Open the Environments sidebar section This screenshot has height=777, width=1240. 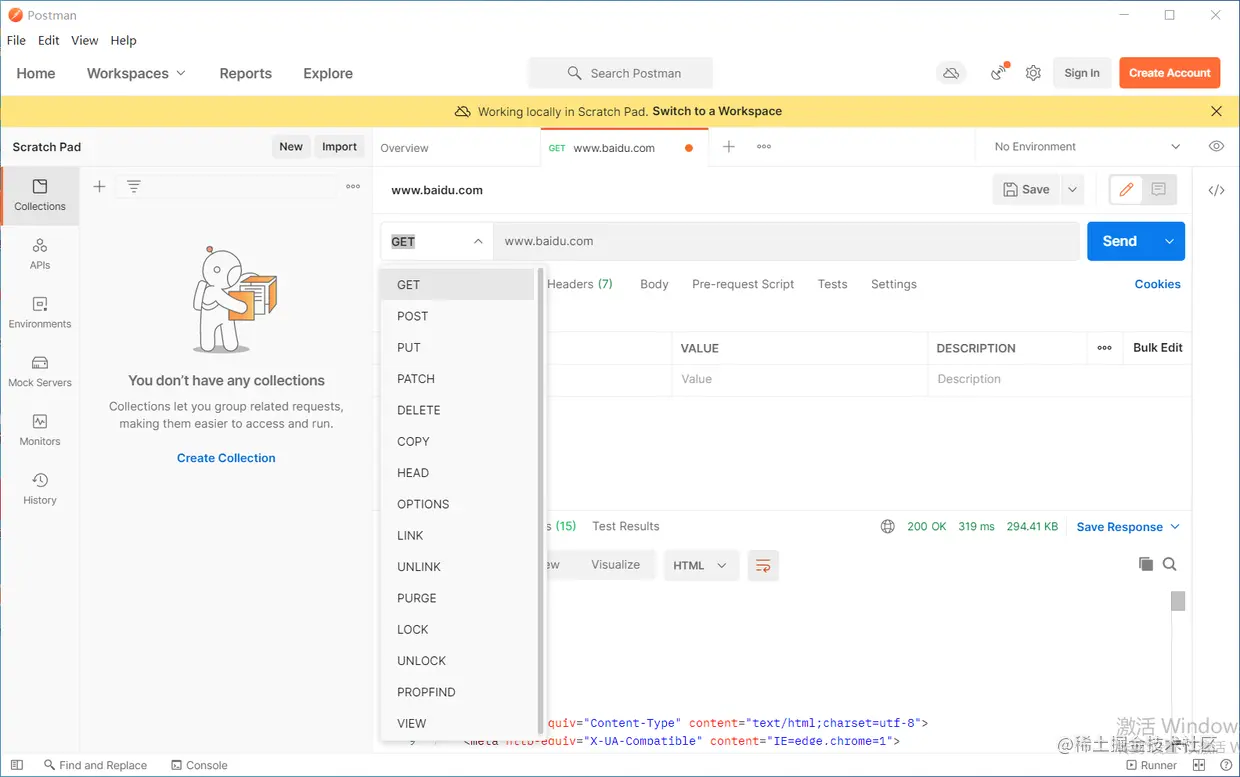coord(40,313)
